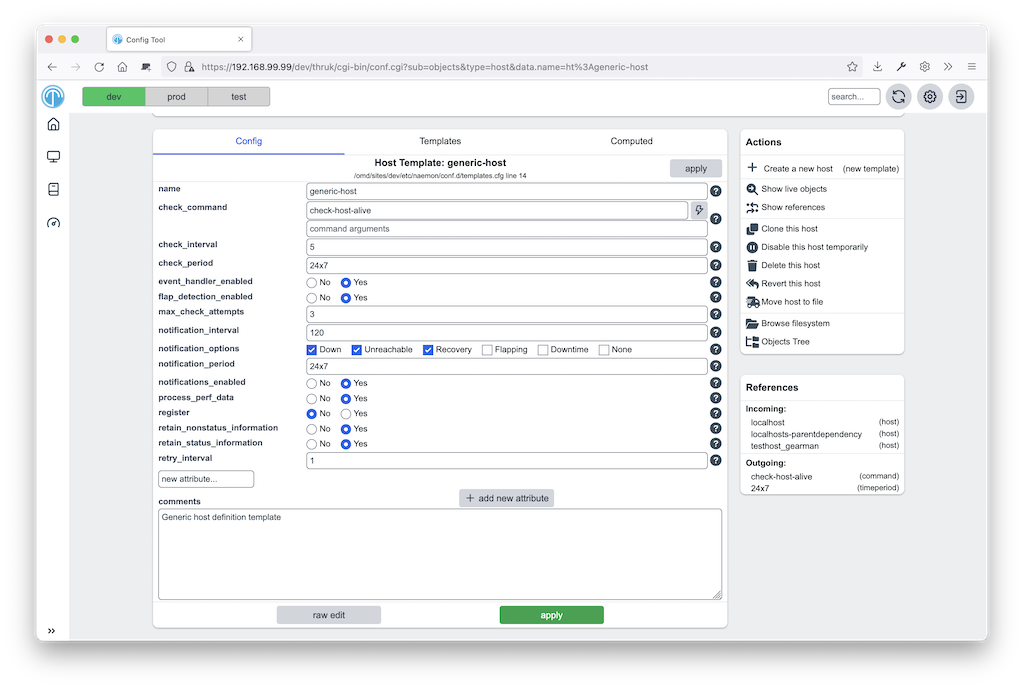Viewport: 1024px width, 689px height.
Task: Set register to Yes
Action: coord(346,414)
